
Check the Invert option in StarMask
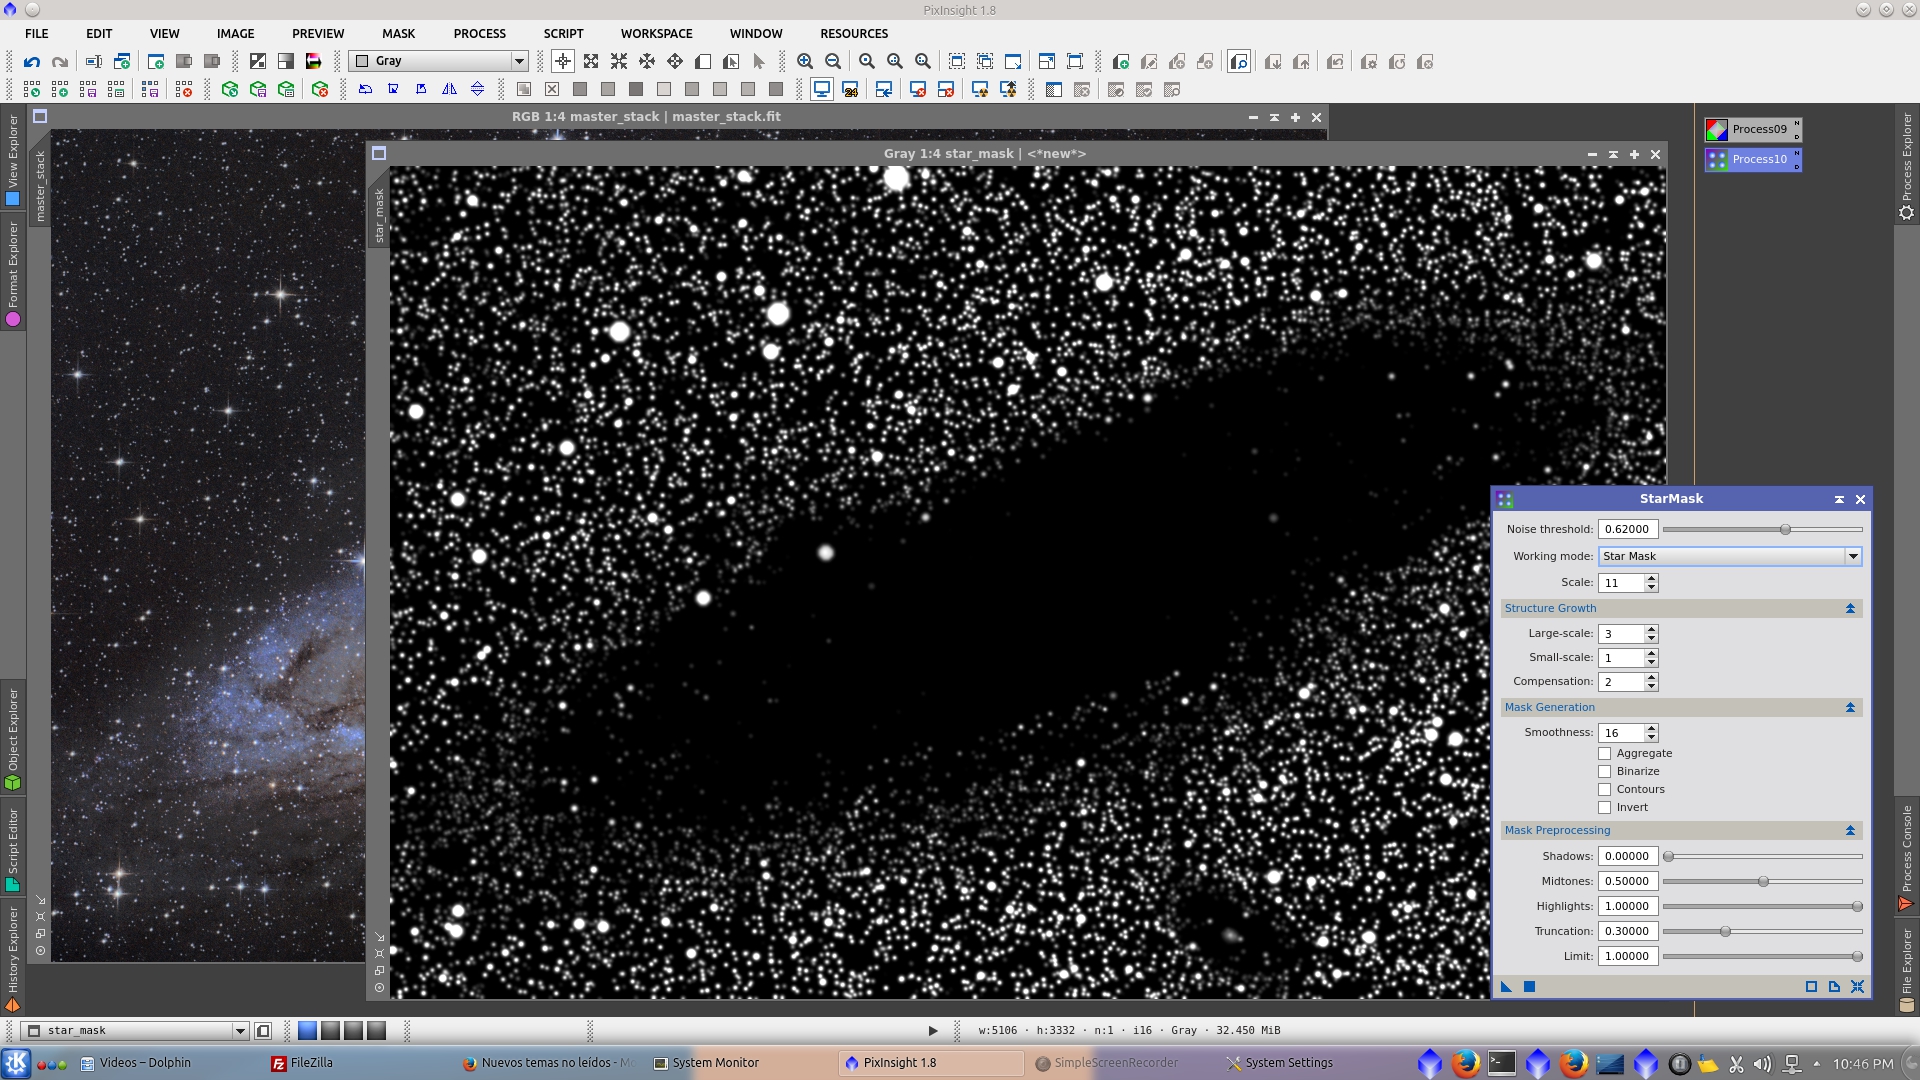point(1605,808)
